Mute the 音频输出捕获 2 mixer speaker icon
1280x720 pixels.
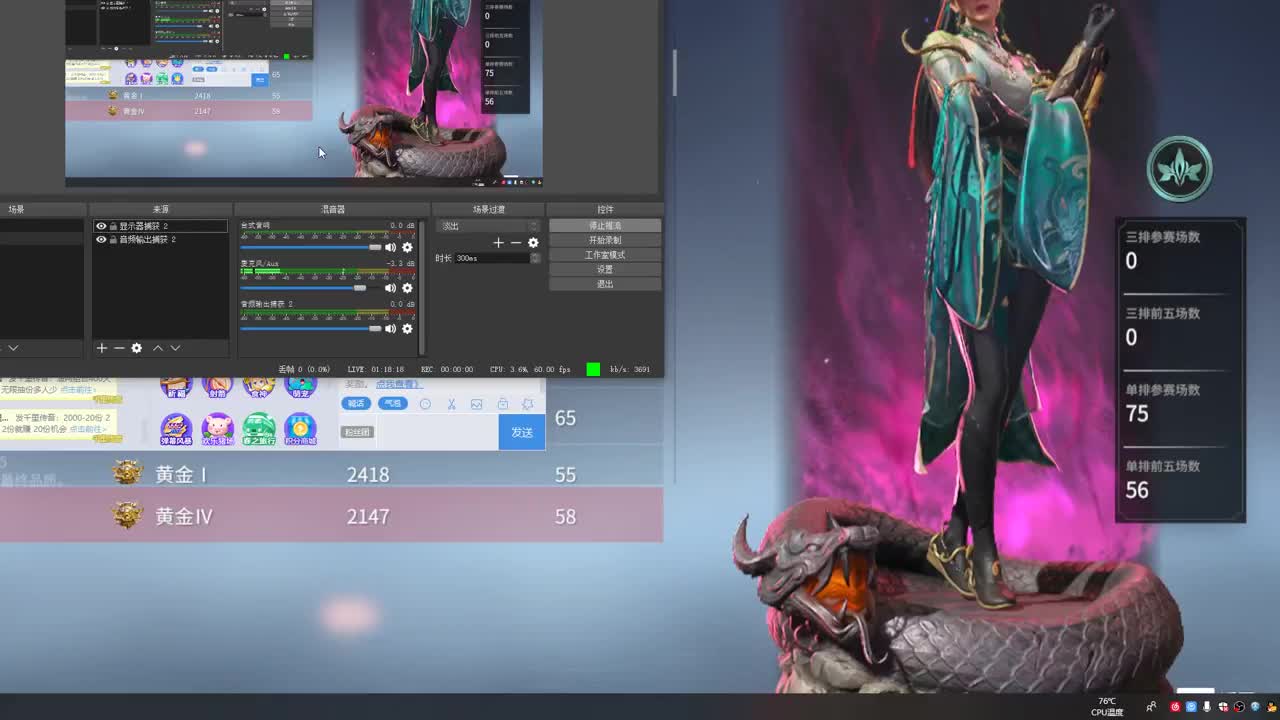(x=391, y=328)
